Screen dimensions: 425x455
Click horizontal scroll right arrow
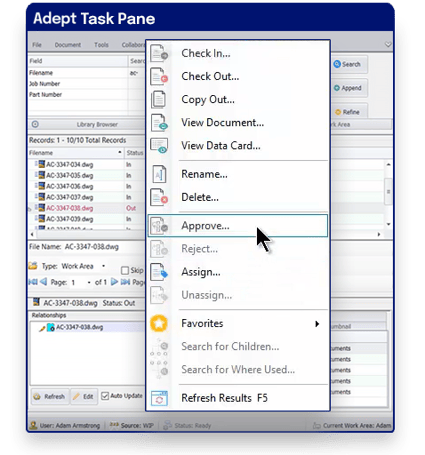point(379,234)
